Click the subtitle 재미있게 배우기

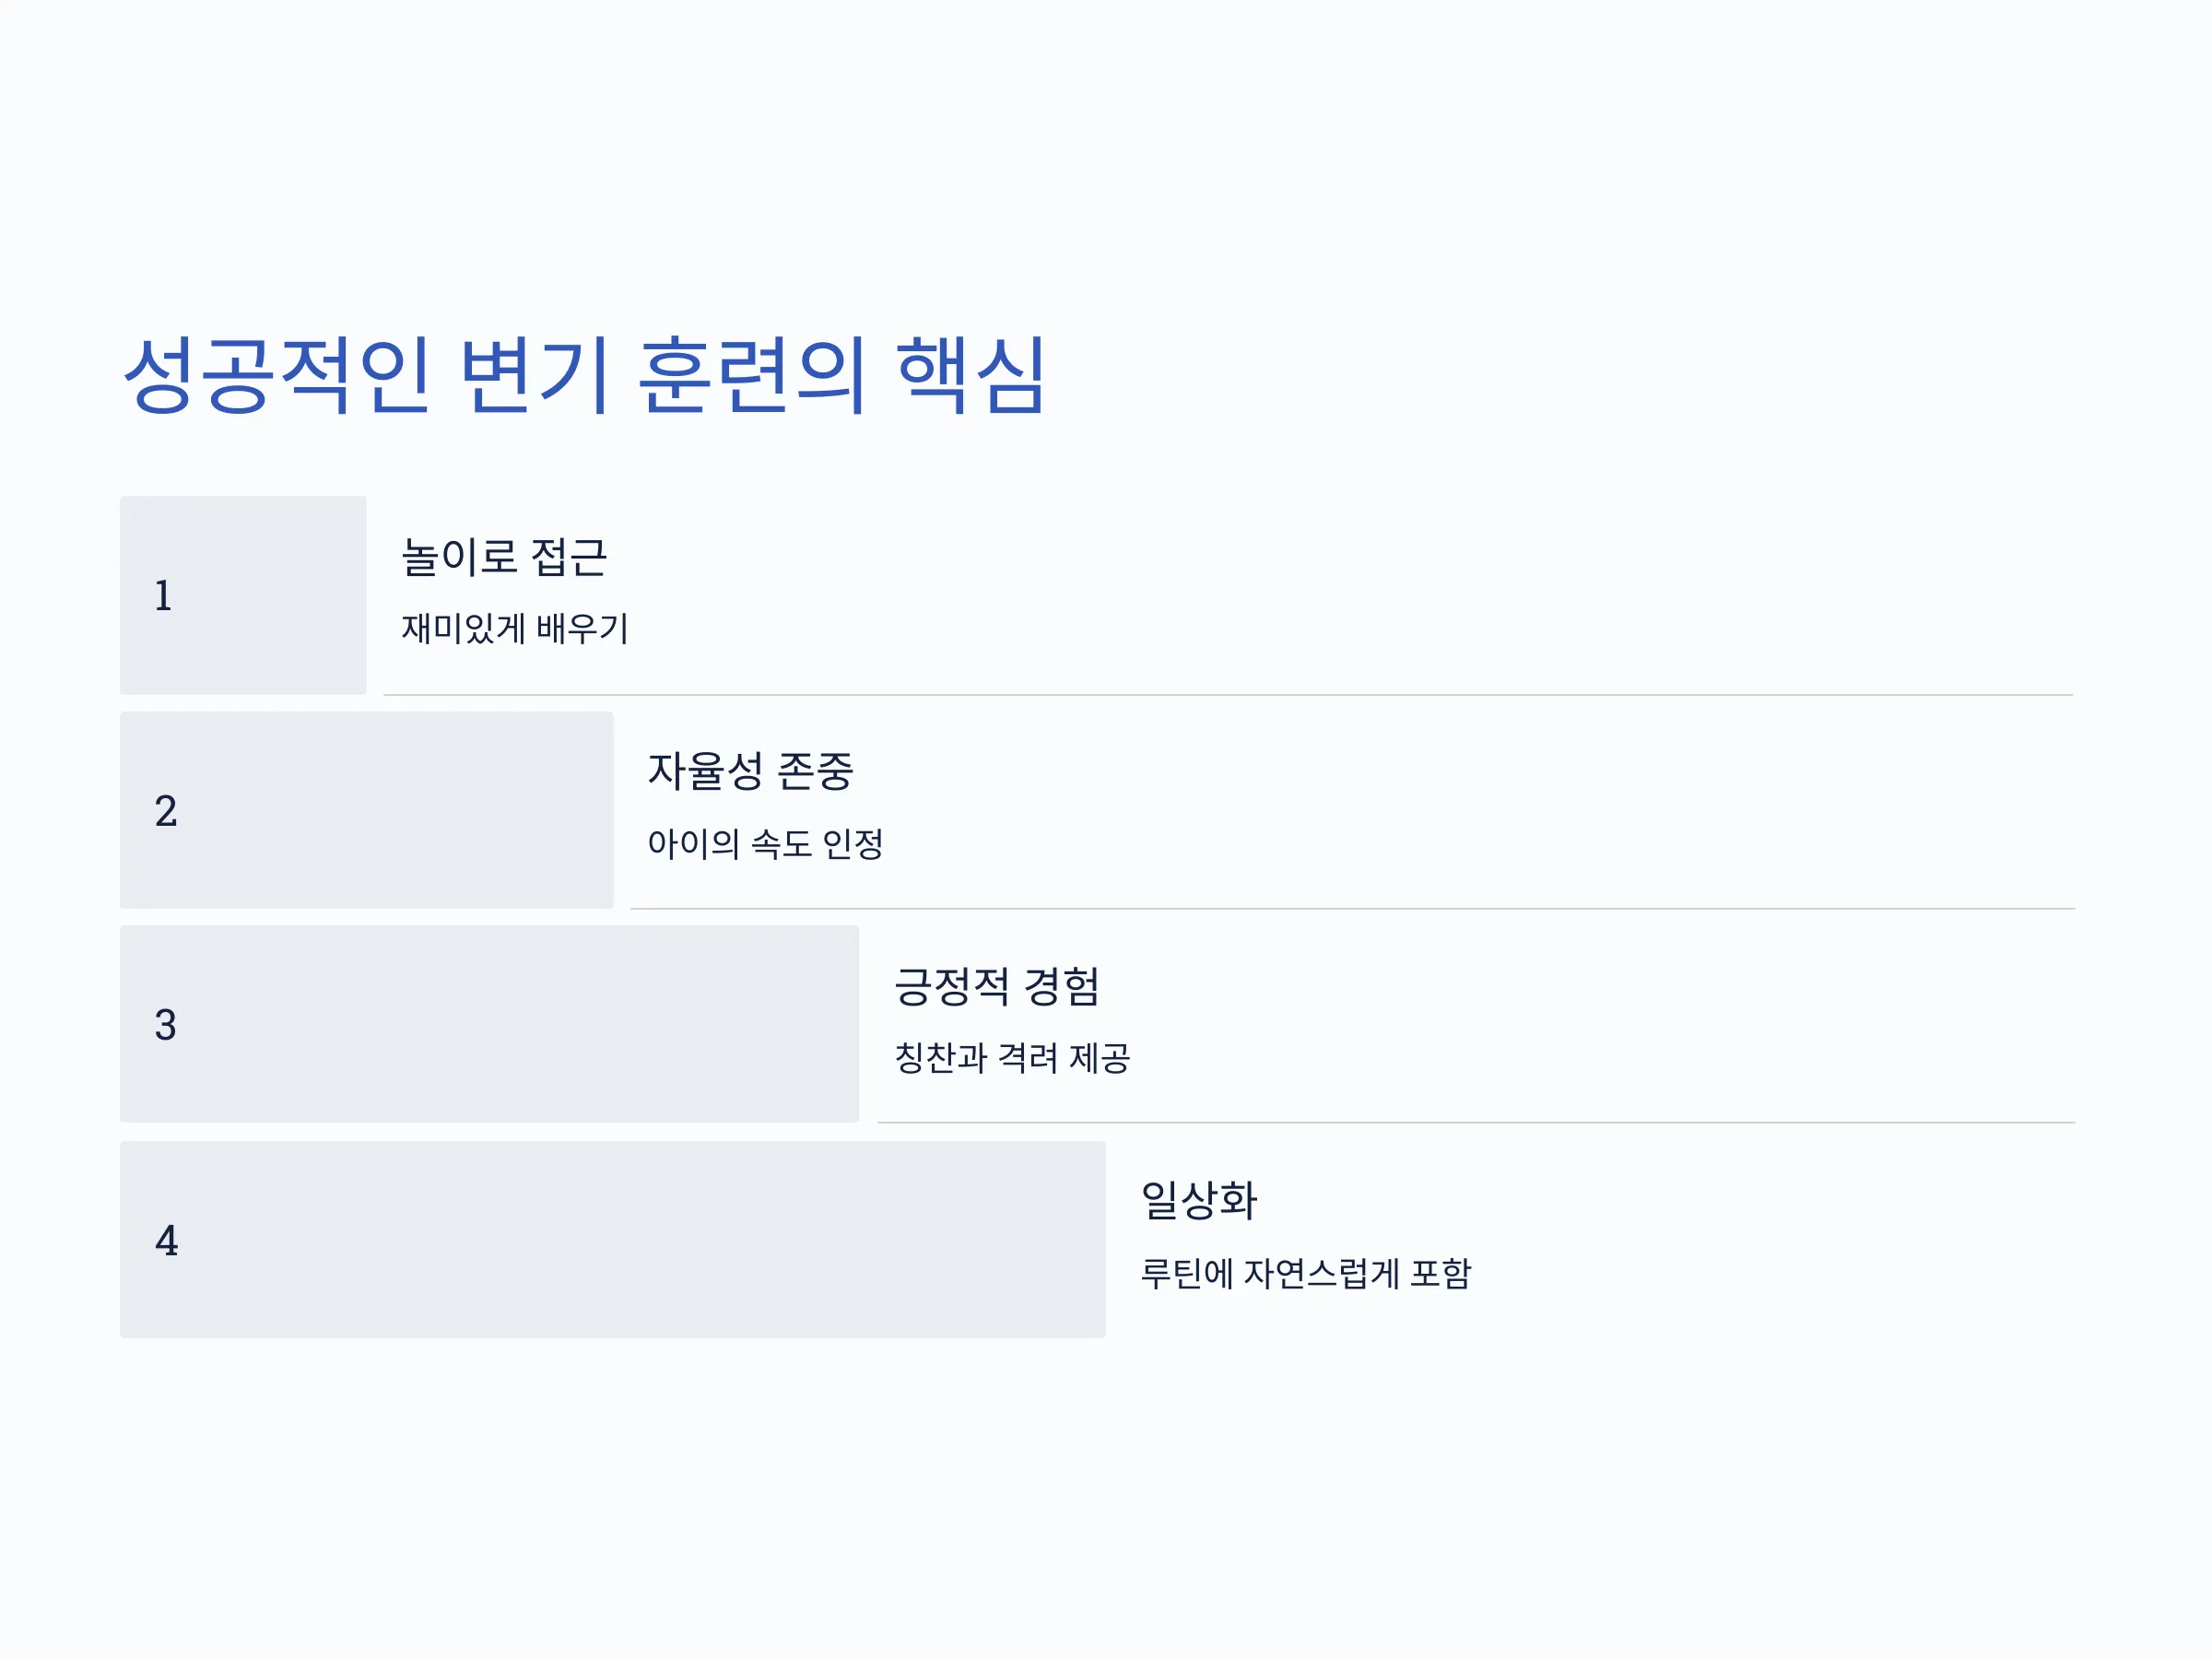515,629
